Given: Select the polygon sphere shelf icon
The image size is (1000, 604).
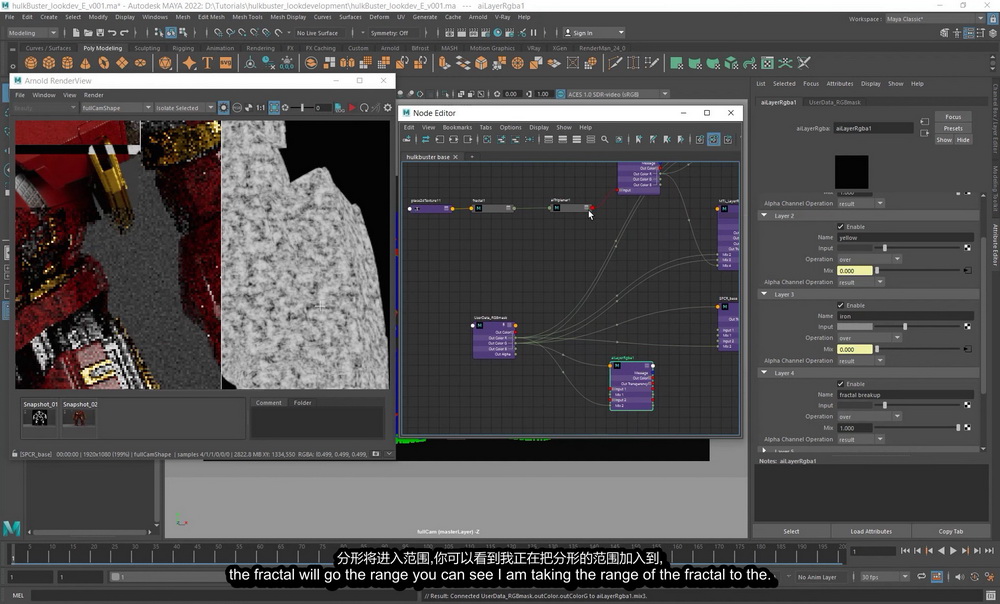Looking at the screenshot, I should (x=31, y=63).
